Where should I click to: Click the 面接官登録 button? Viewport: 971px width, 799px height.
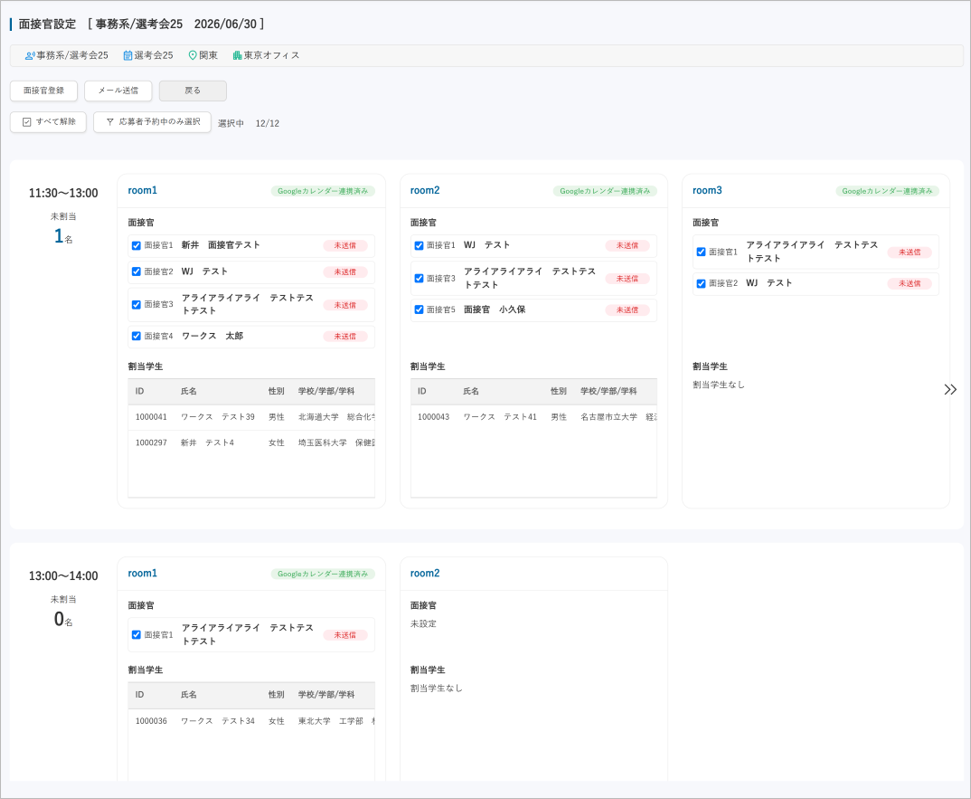[44, 90]
